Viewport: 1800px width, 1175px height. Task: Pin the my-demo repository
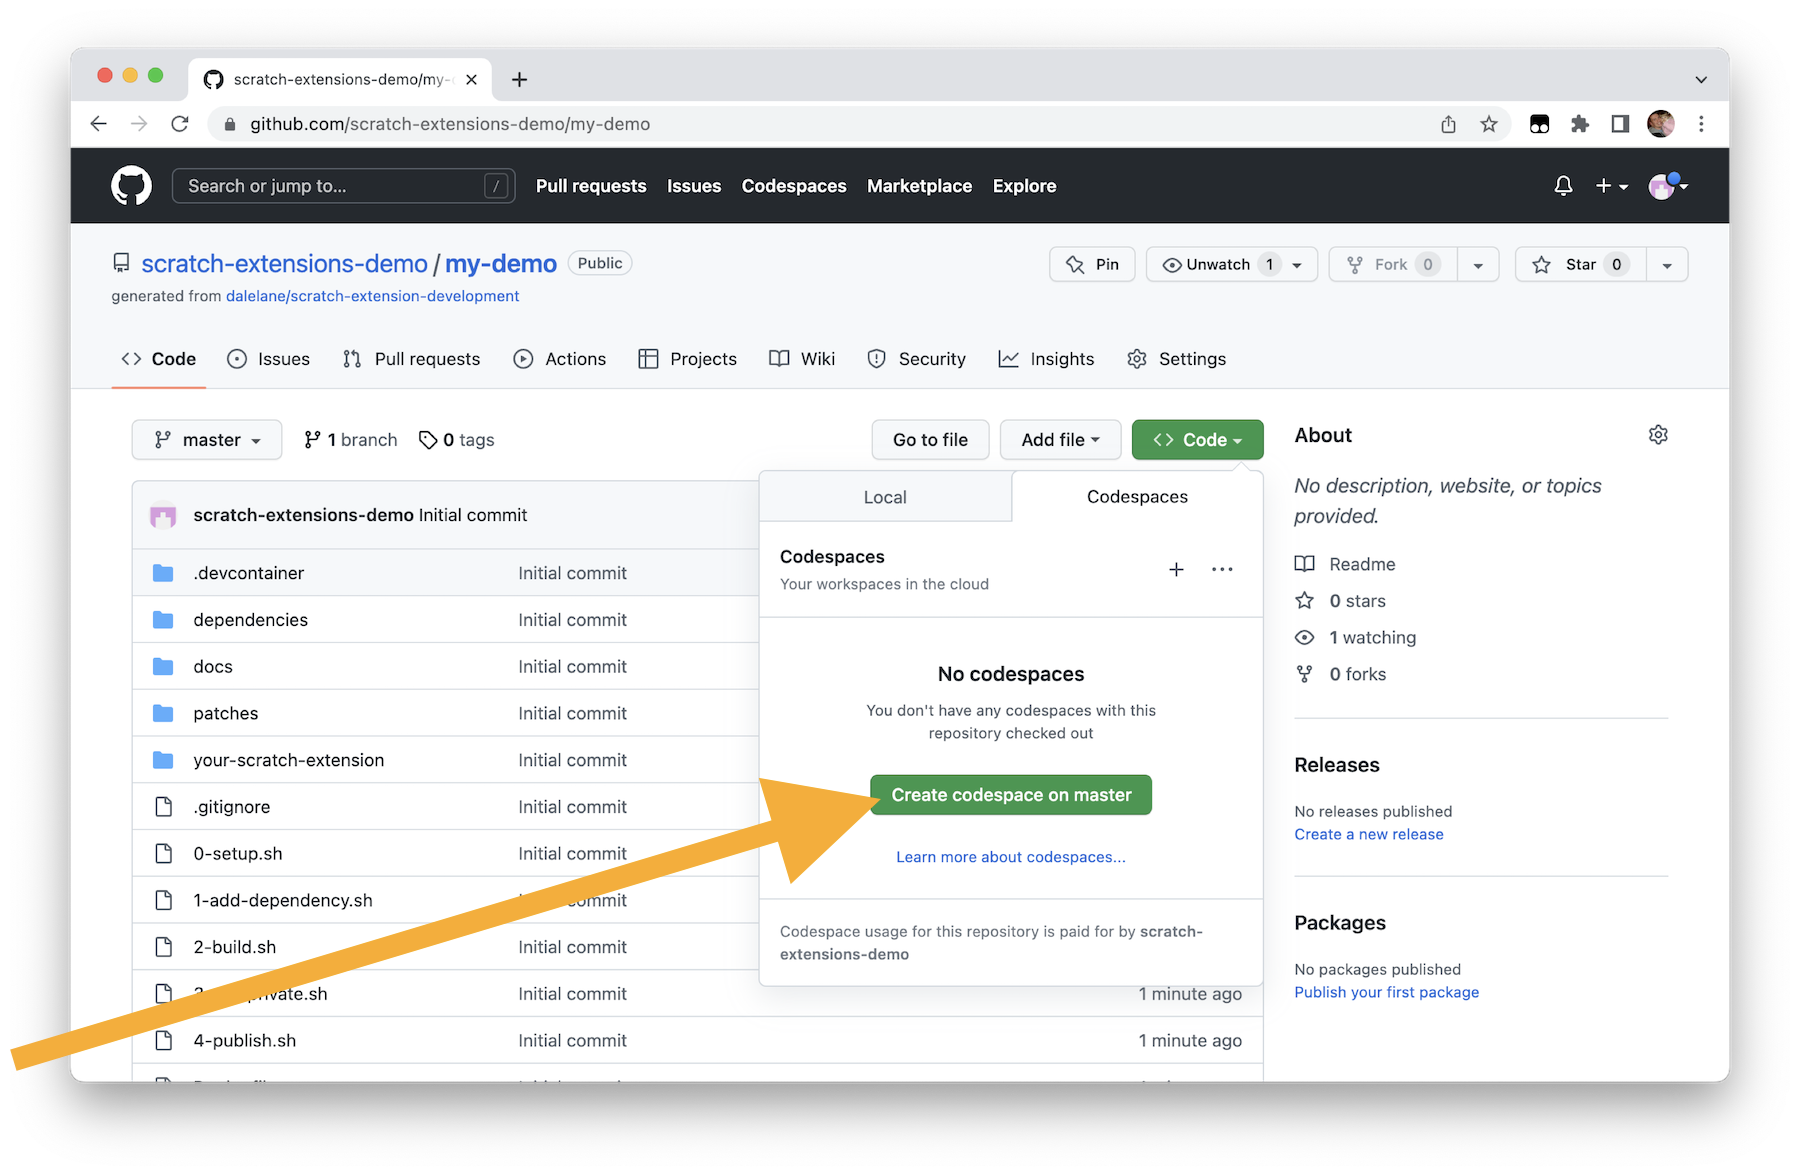[1092, 265]
